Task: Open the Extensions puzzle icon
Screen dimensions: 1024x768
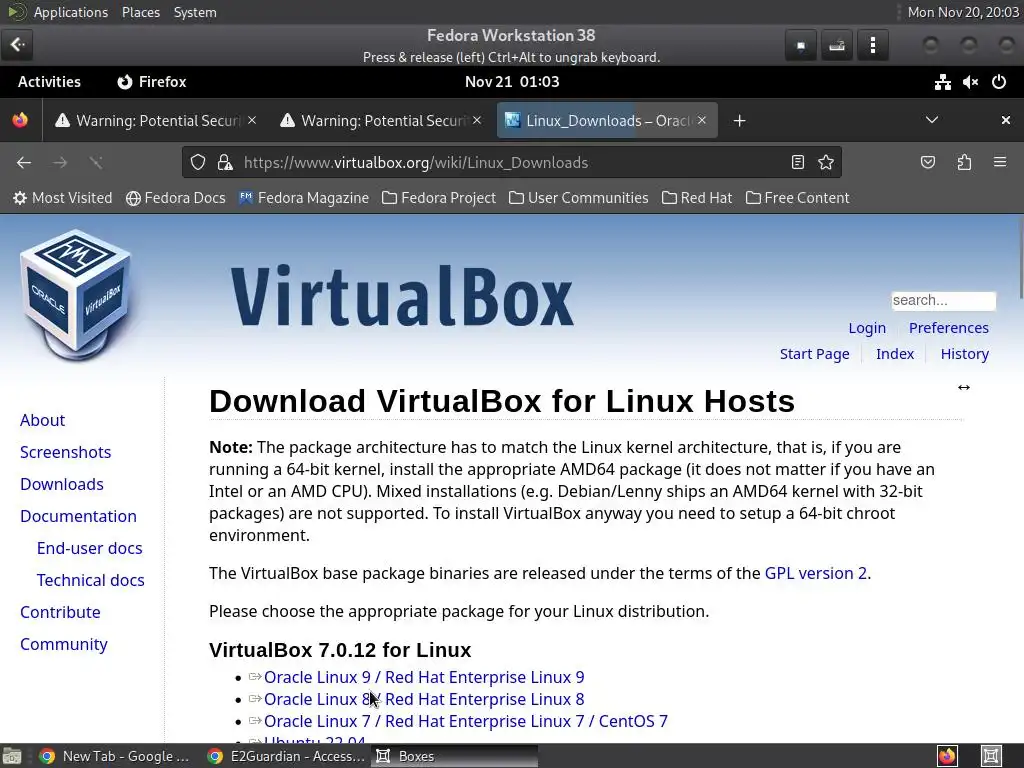Action: (964, 163)
